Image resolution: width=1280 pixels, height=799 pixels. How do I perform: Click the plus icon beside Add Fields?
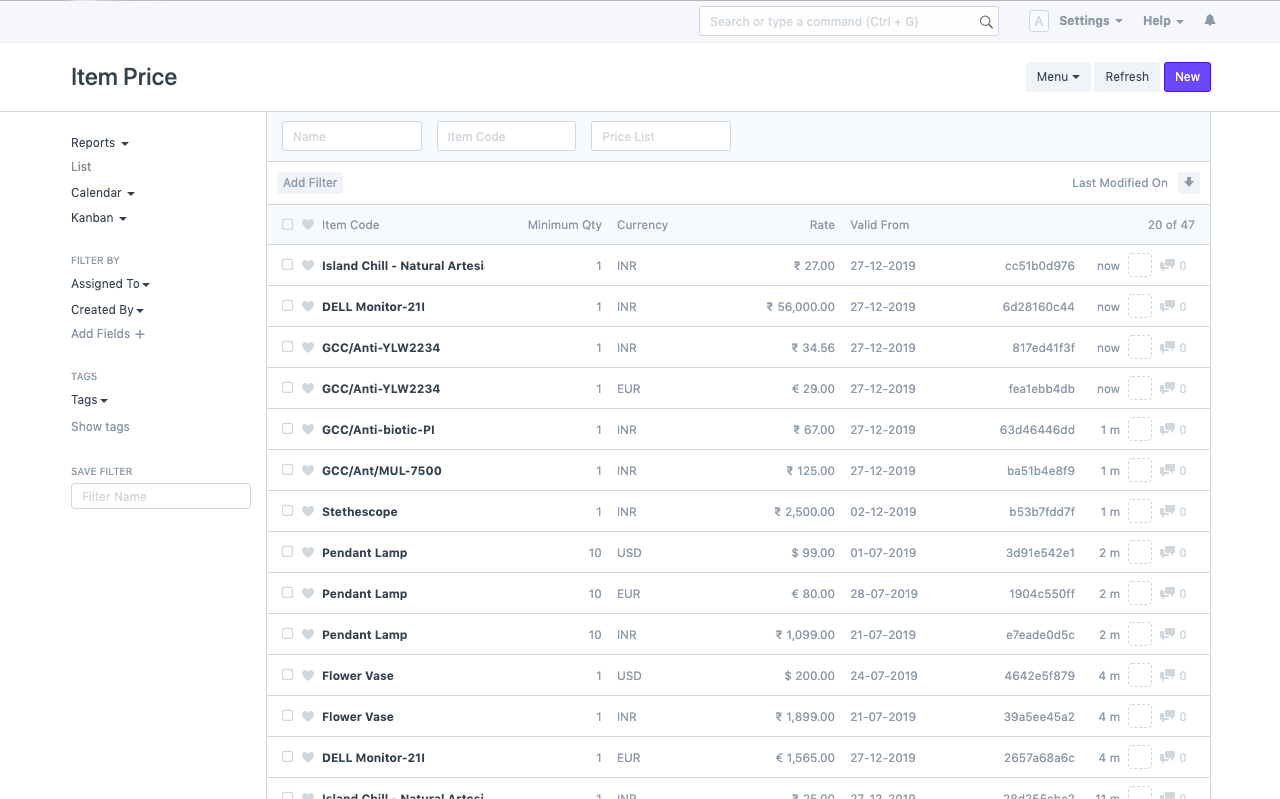(x=140, y=334)
